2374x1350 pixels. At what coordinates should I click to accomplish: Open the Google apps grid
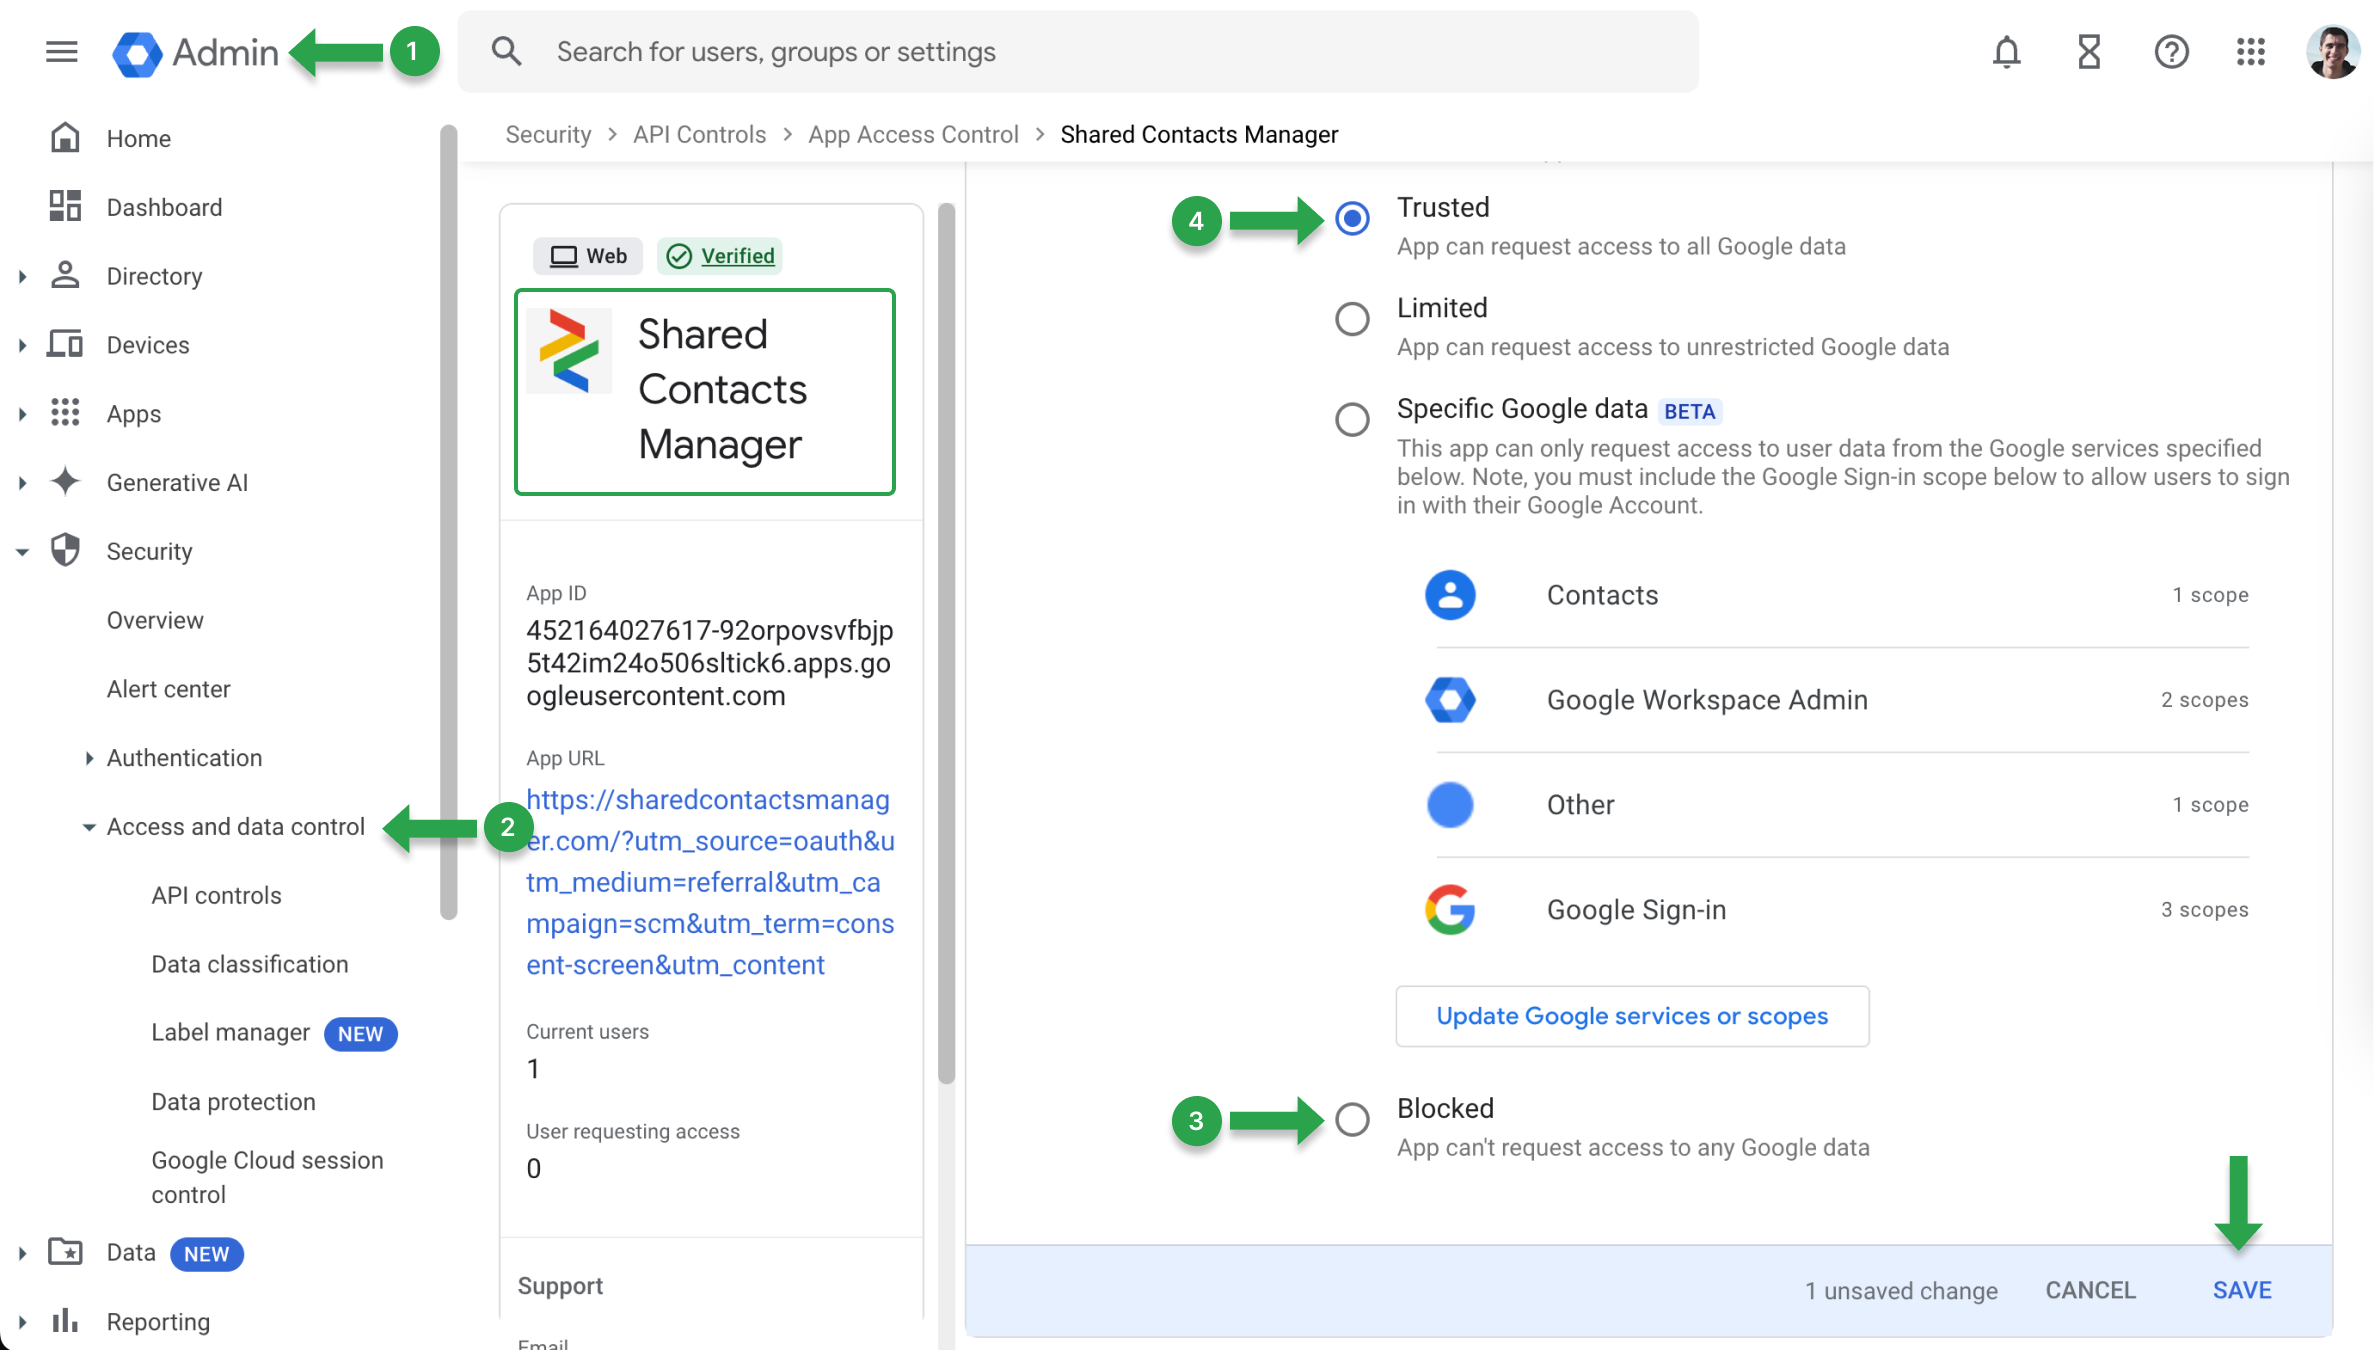click(x=2251, y=51)
